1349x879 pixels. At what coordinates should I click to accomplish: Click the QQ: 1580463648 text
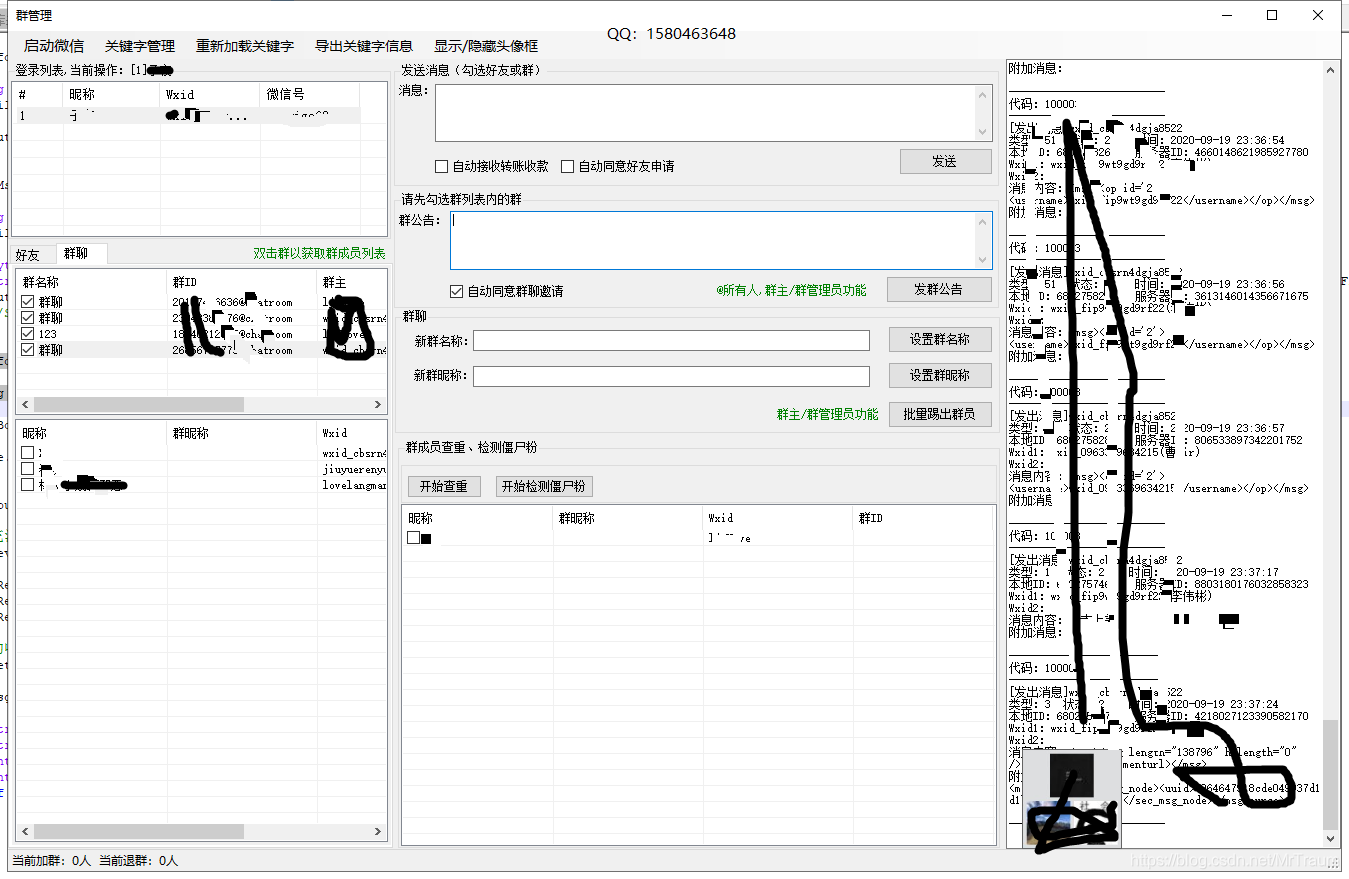click(671, 34)
